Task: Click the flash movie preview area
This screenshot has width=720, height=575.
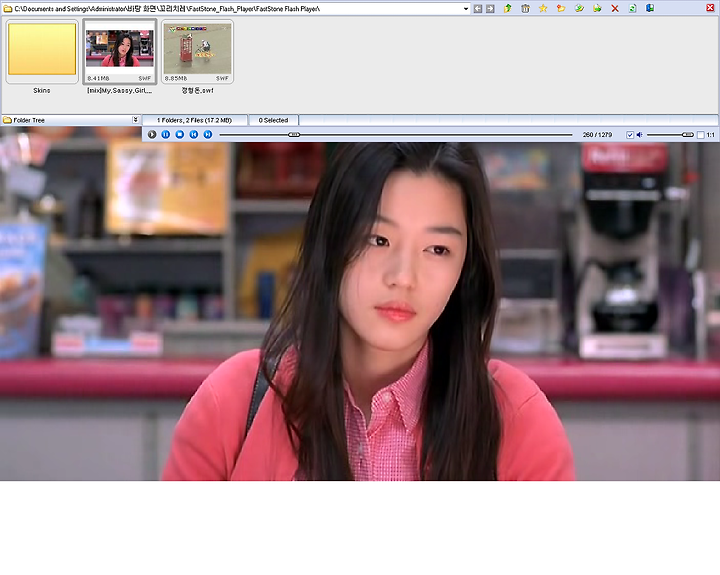Action: tap(360, 311)
